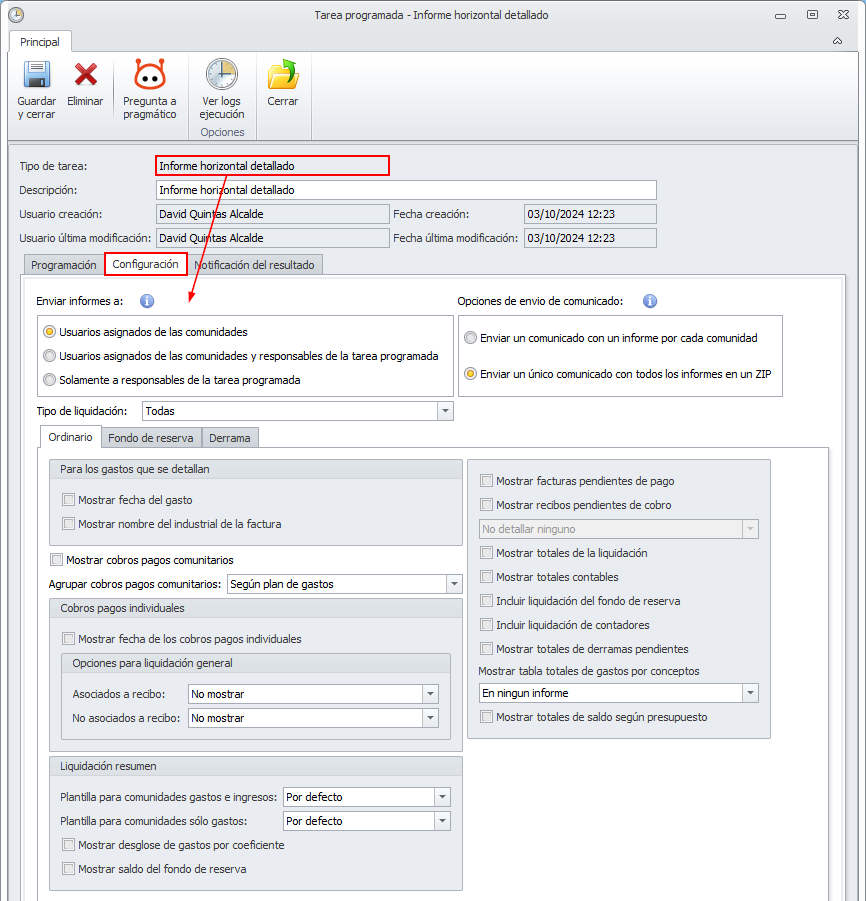Screen dimensions: 866x901
Task: Collapse the ribbon with the chevron icon
Action: 837,41
